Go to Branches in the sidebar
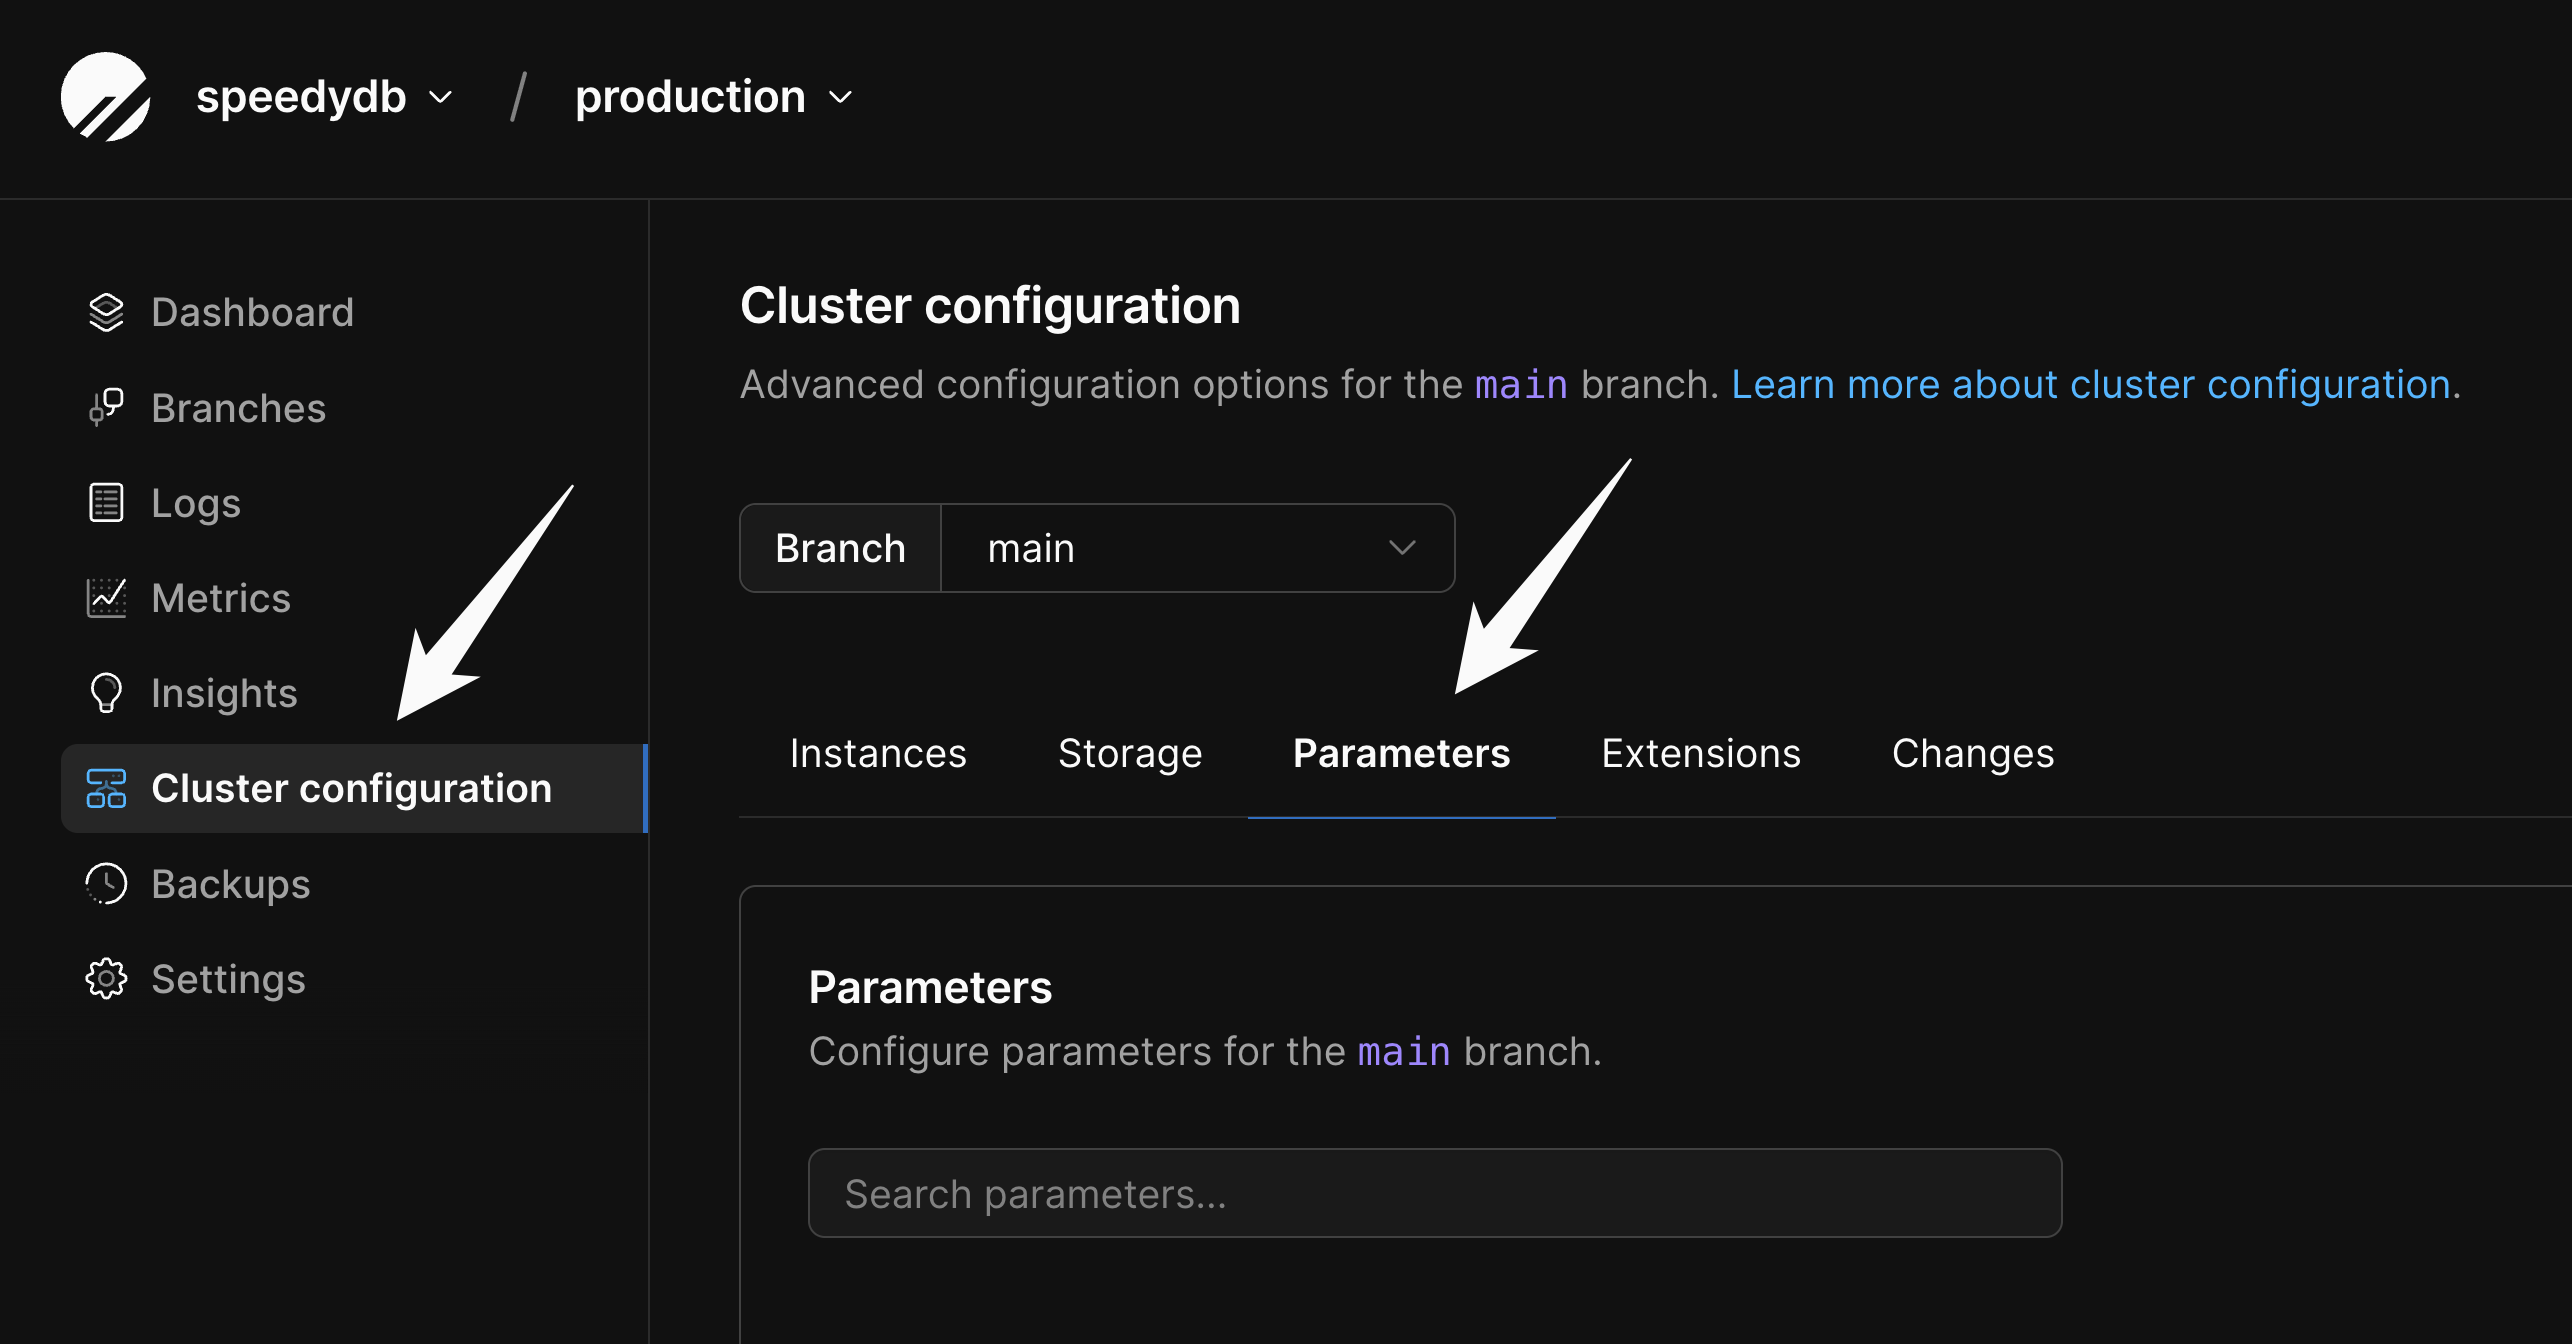 click(x=238, y=407)
